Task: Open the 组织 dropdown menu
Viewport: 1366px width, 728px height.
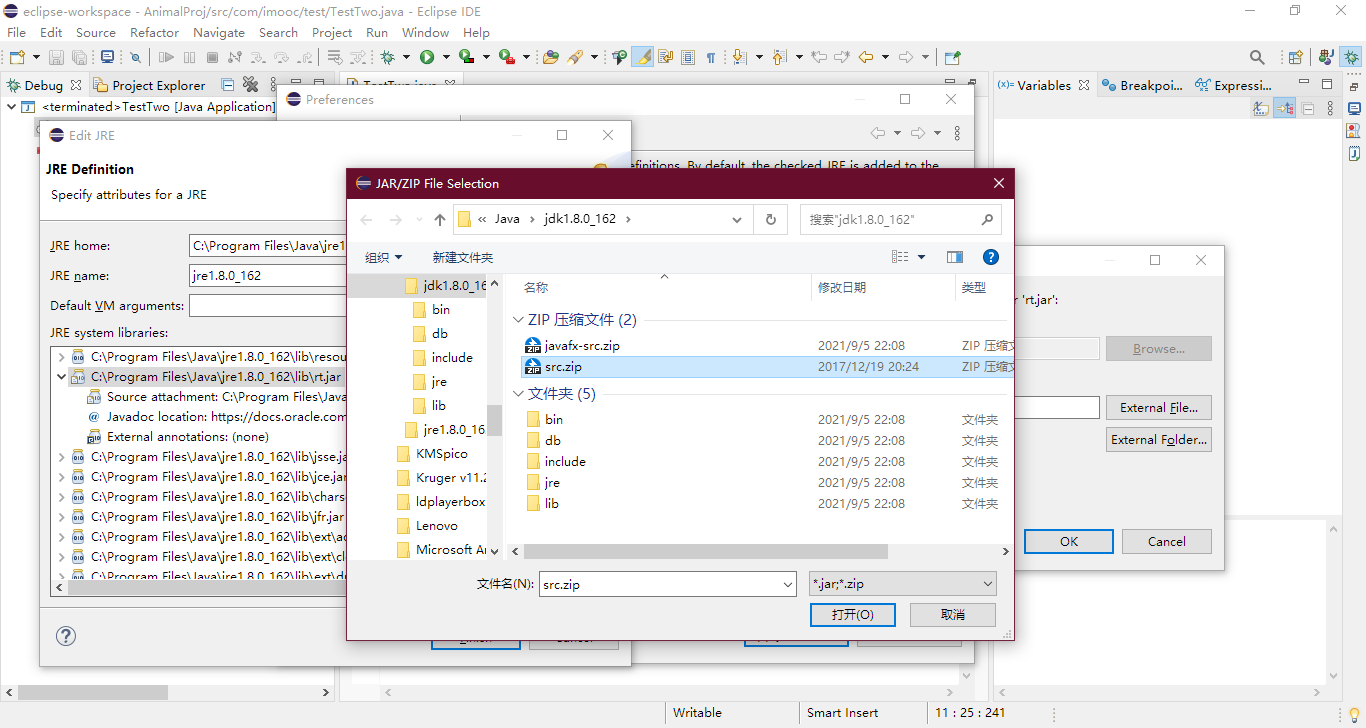Action: 384,257
